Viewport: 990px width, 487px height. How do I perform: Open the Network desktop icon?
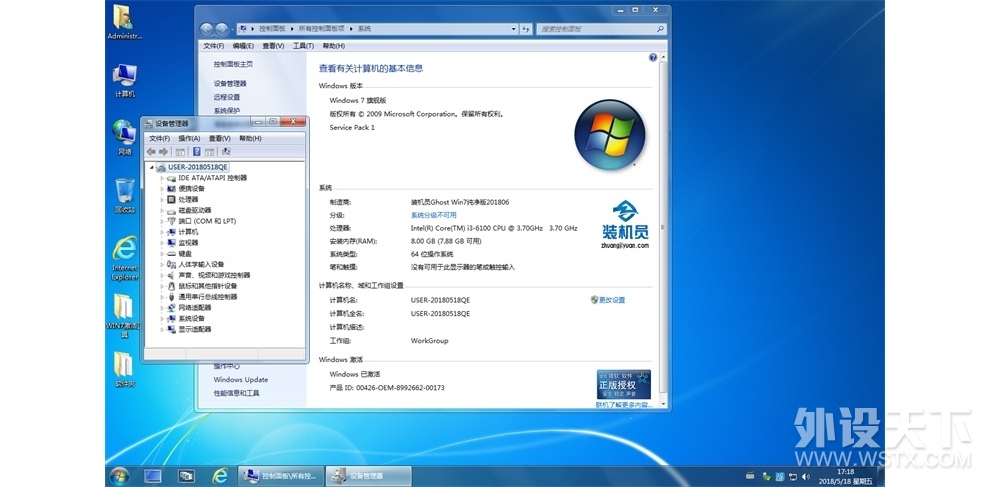tap(124, 138)
